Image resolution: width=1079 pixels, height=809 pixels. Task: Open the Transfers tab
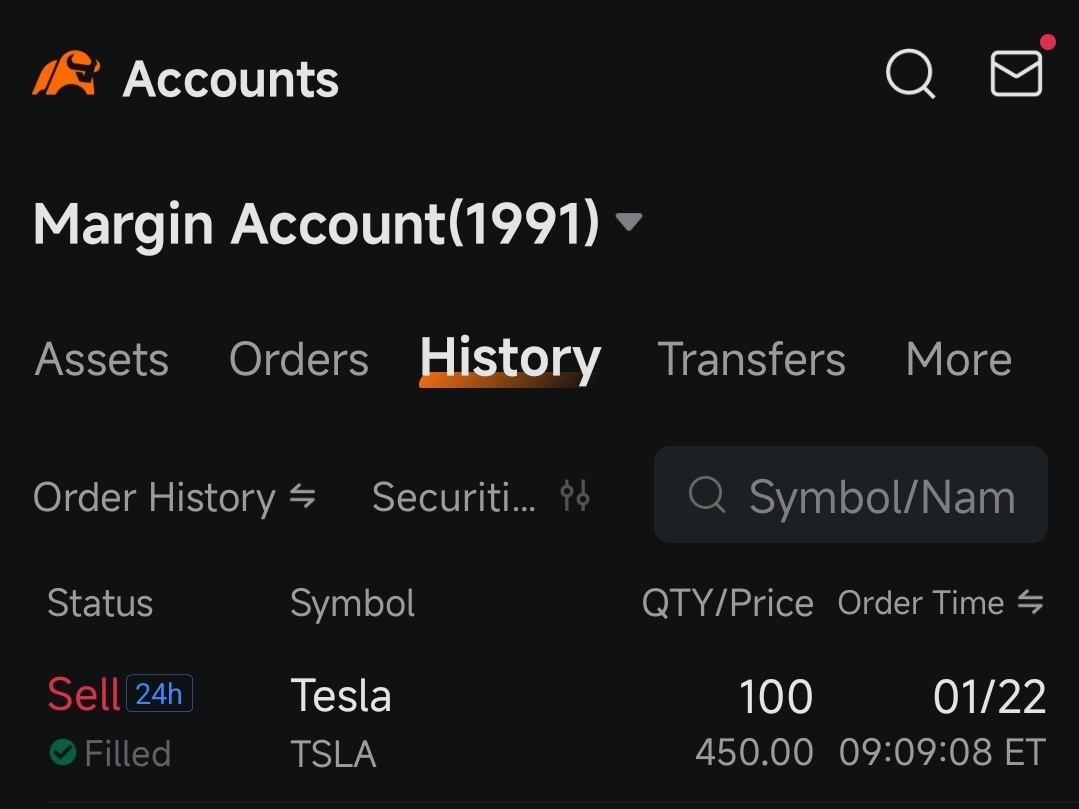(751, 359)
